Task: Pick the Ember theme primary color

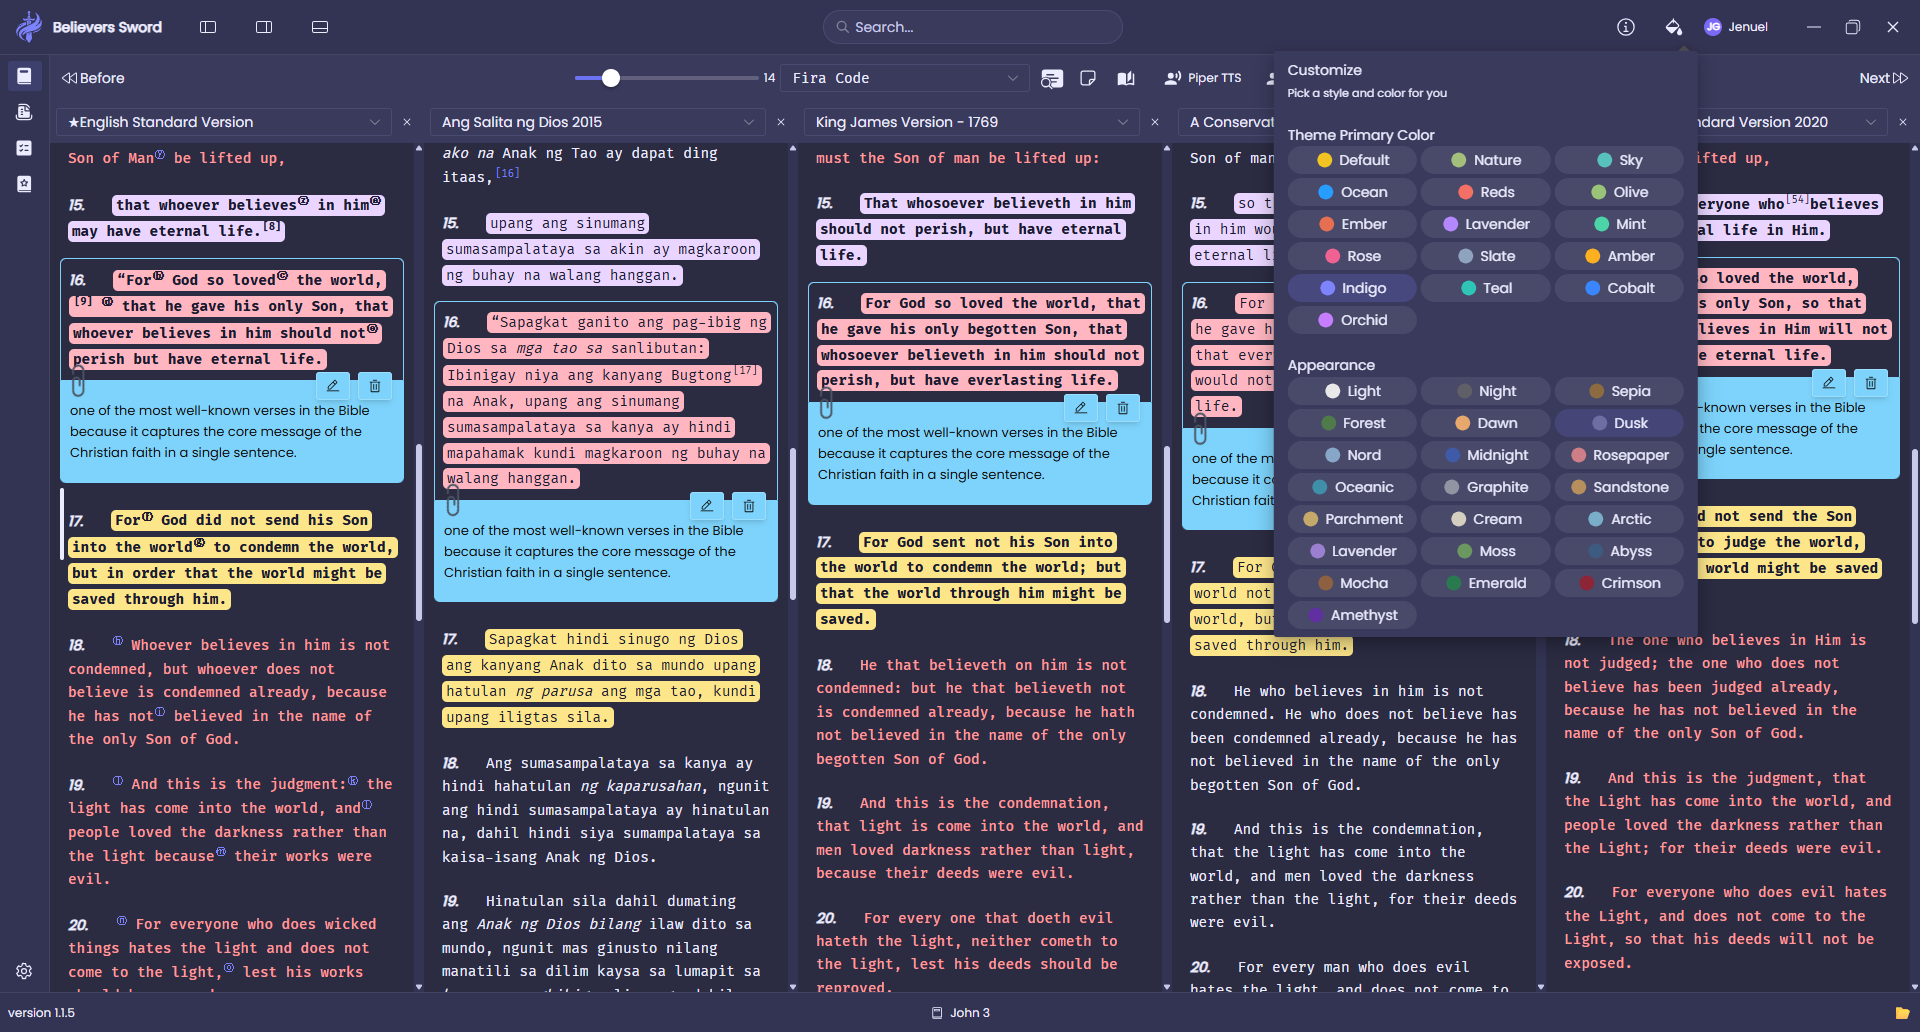Action: [x=1352, y=224]
